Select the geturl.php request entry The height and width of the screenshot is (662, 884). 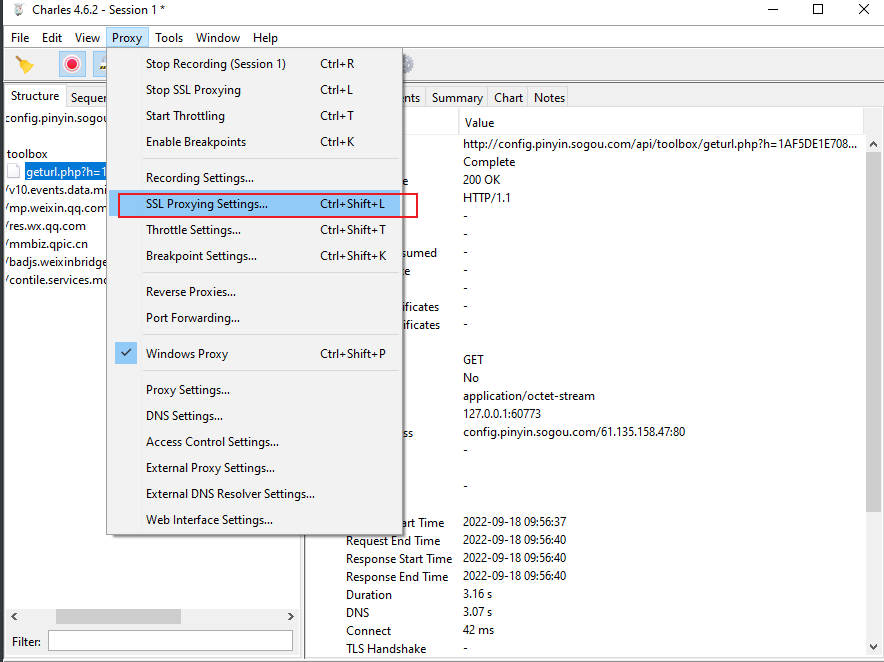click(65, 171)
